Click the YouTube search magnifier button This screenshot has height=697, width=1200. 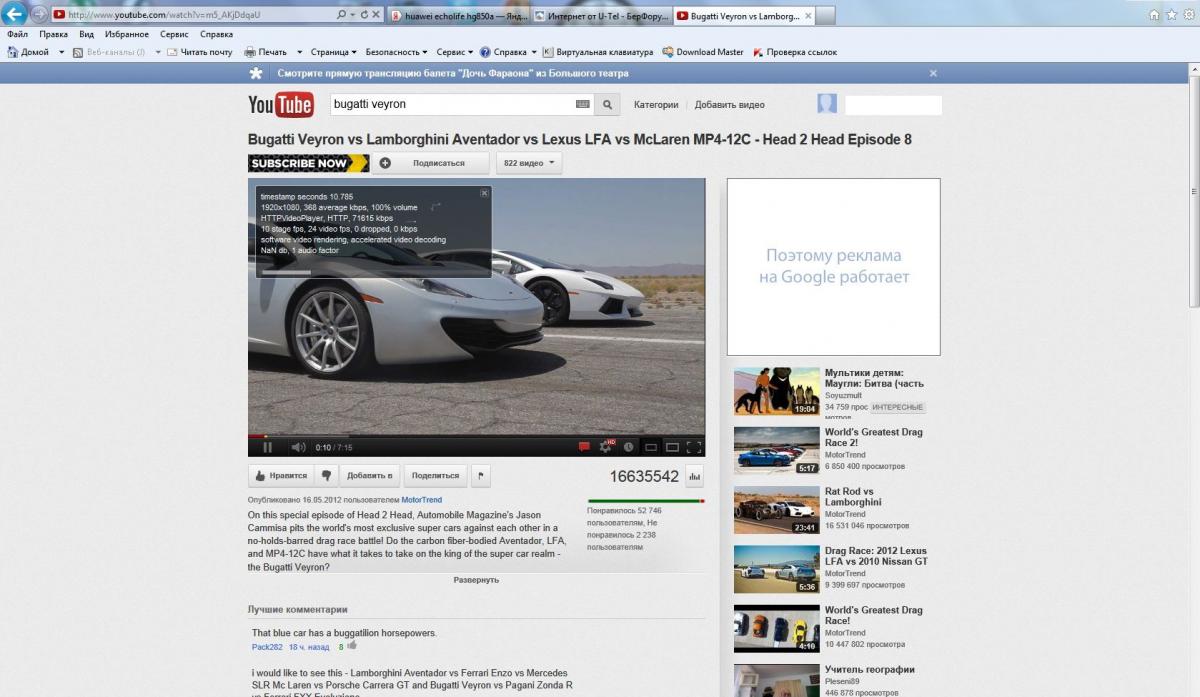[x=608, y=104]
